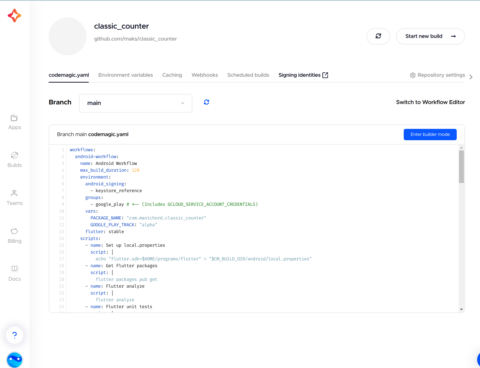Click the Codemagic logo icon
Viewport: 480px width, 368px height.
(x=14, y=16)
